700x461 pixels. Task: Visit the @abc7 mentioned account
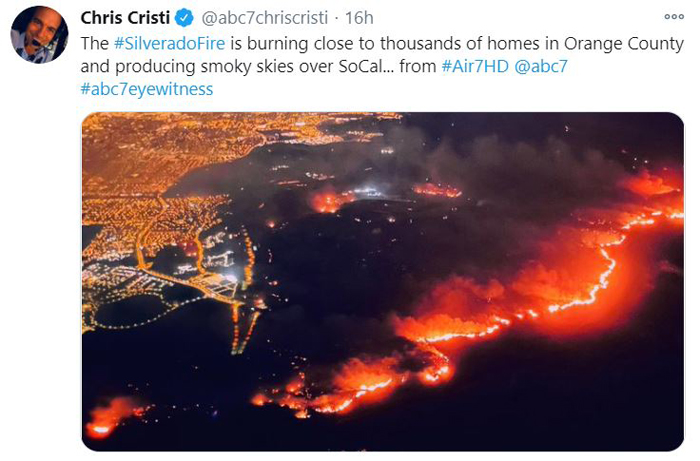(541, 66)
